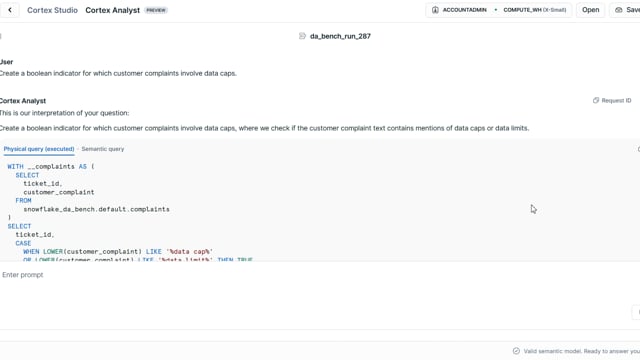
Task: Click the Request ID label
Action: point(616,100)
